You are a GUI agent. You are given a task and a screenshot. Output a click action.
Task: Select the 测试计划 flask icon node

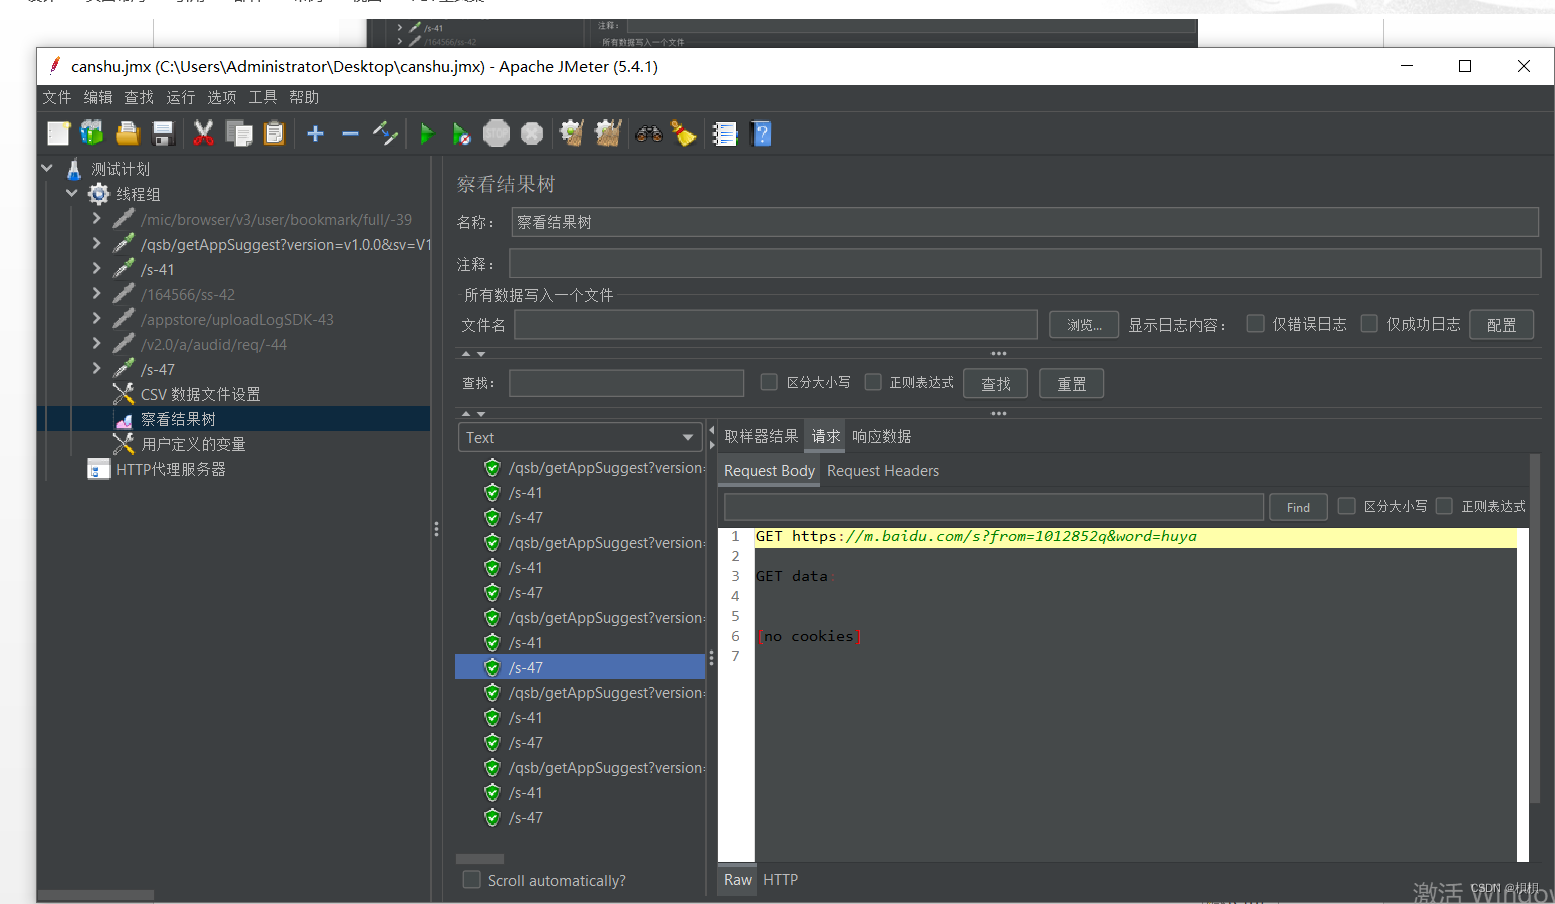[x=74, y=169]
